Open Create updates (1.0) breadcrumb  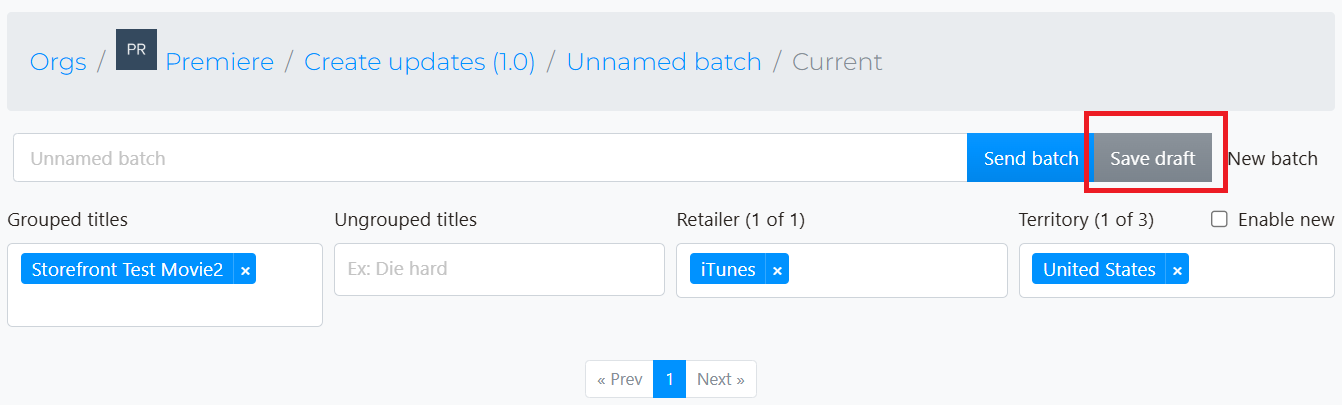point(420,62)
